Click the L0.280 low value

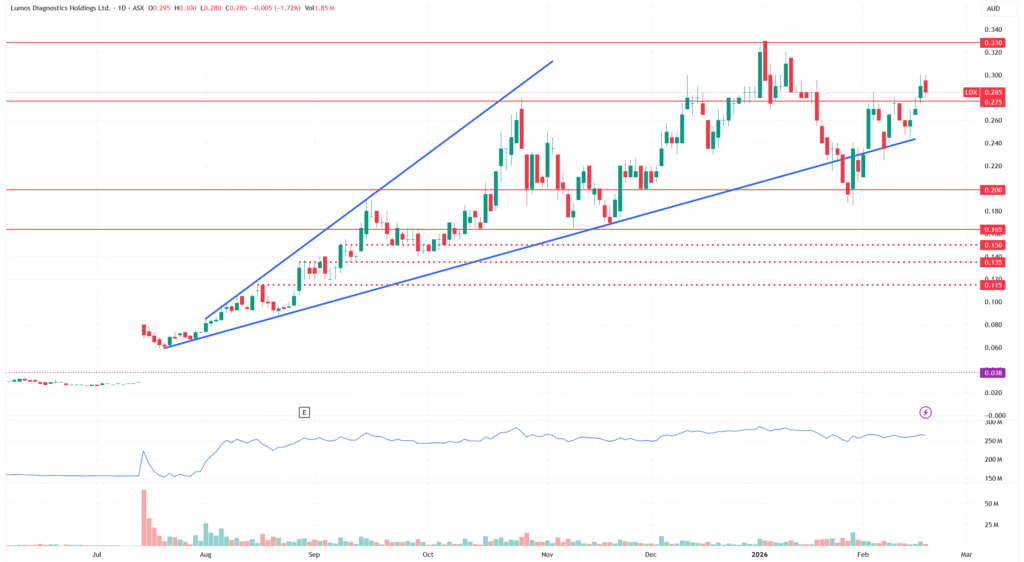tap(210, 8)
